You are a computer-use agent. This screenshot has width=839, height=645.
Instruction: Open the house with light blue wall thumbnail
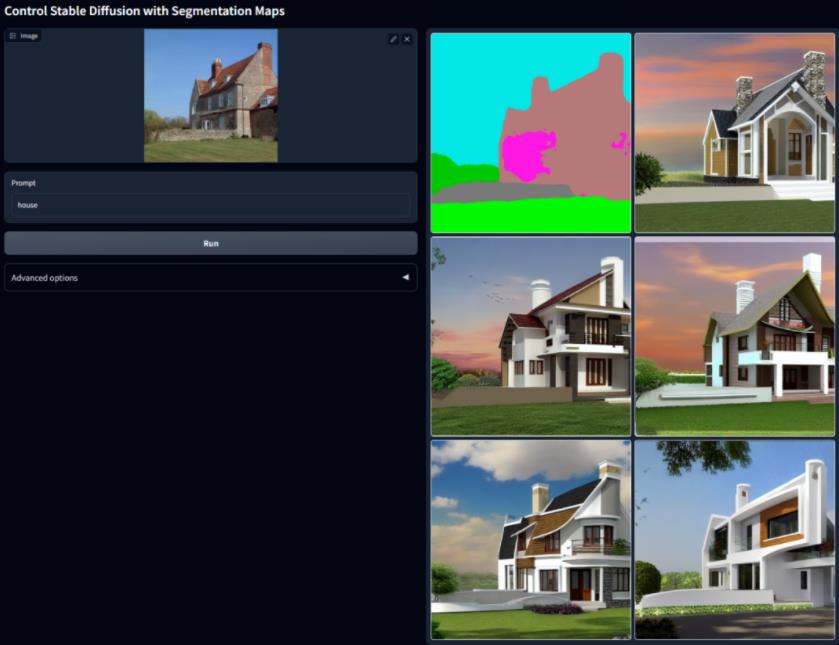pyautogui.click(x=734, y=337)
